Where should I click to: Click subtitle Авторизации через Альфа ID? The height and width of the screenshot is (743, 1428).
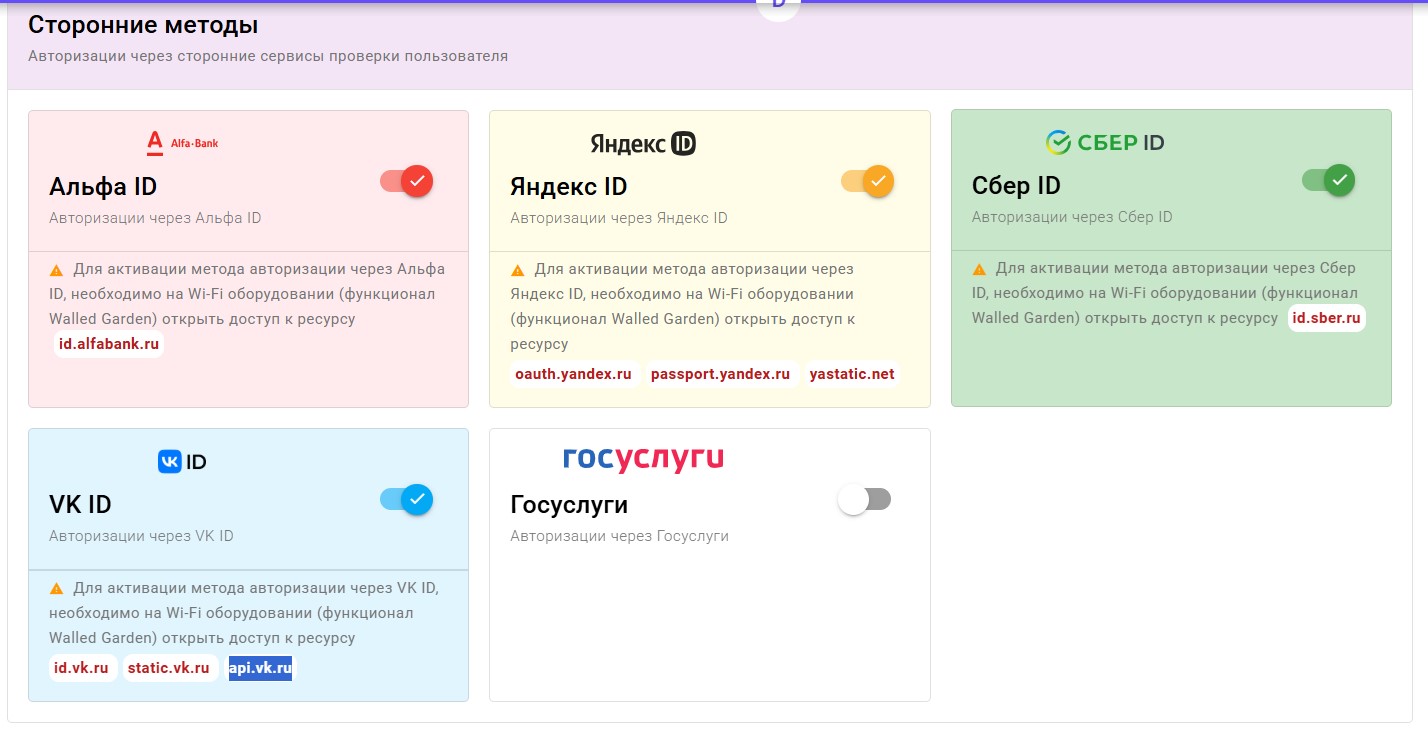coord(155,218)
